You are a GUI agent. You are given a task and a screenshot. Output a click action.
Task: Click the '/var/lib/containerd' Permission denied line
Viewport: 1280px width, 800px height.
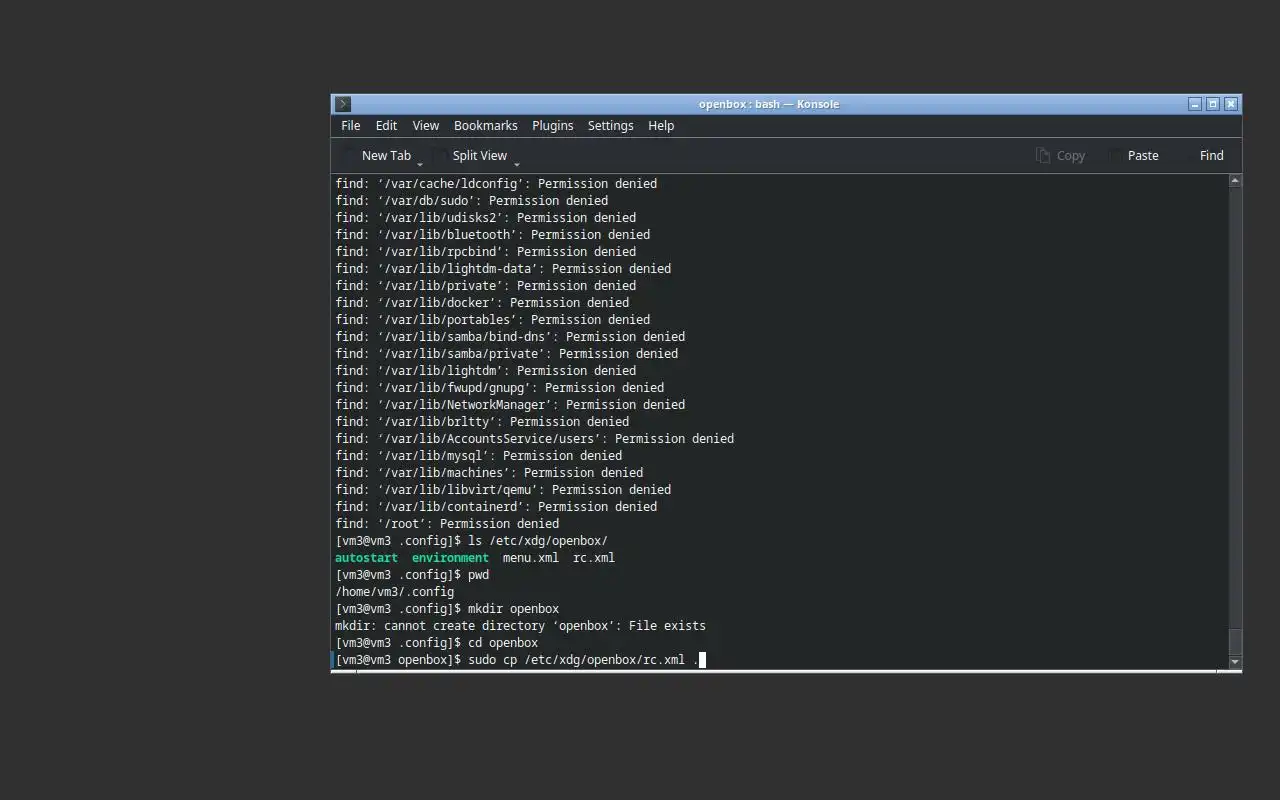coord(496,506)
